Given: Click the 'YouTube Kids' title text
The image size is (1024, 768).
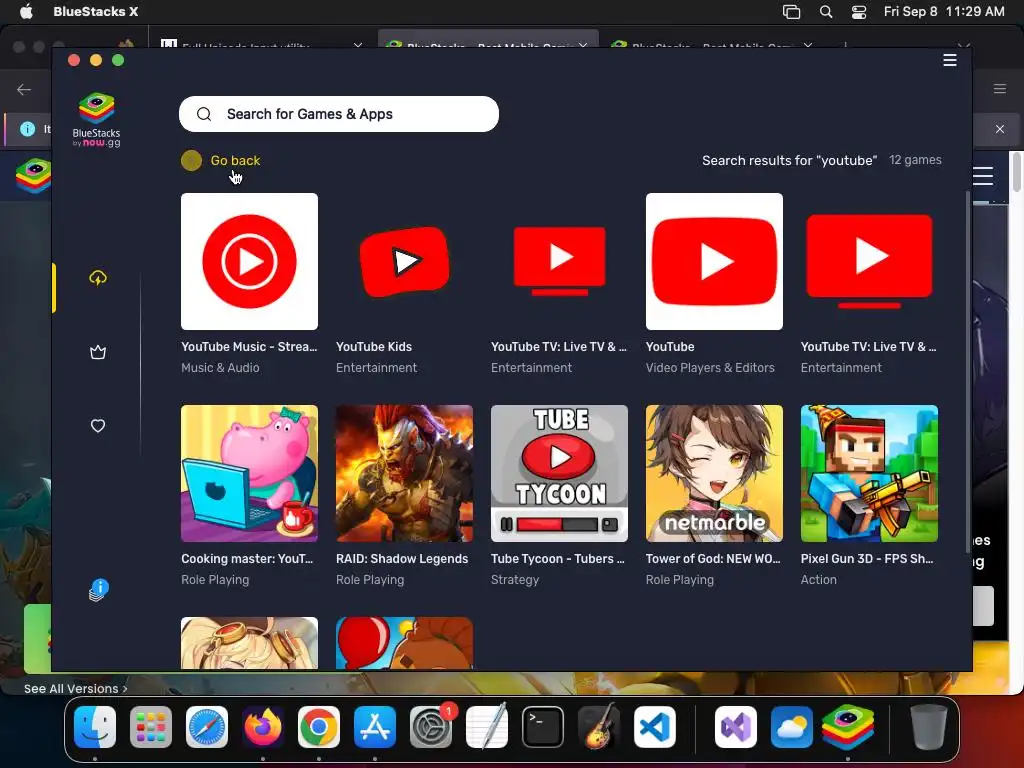Looking at the screenshot, I should coord(374,347).
